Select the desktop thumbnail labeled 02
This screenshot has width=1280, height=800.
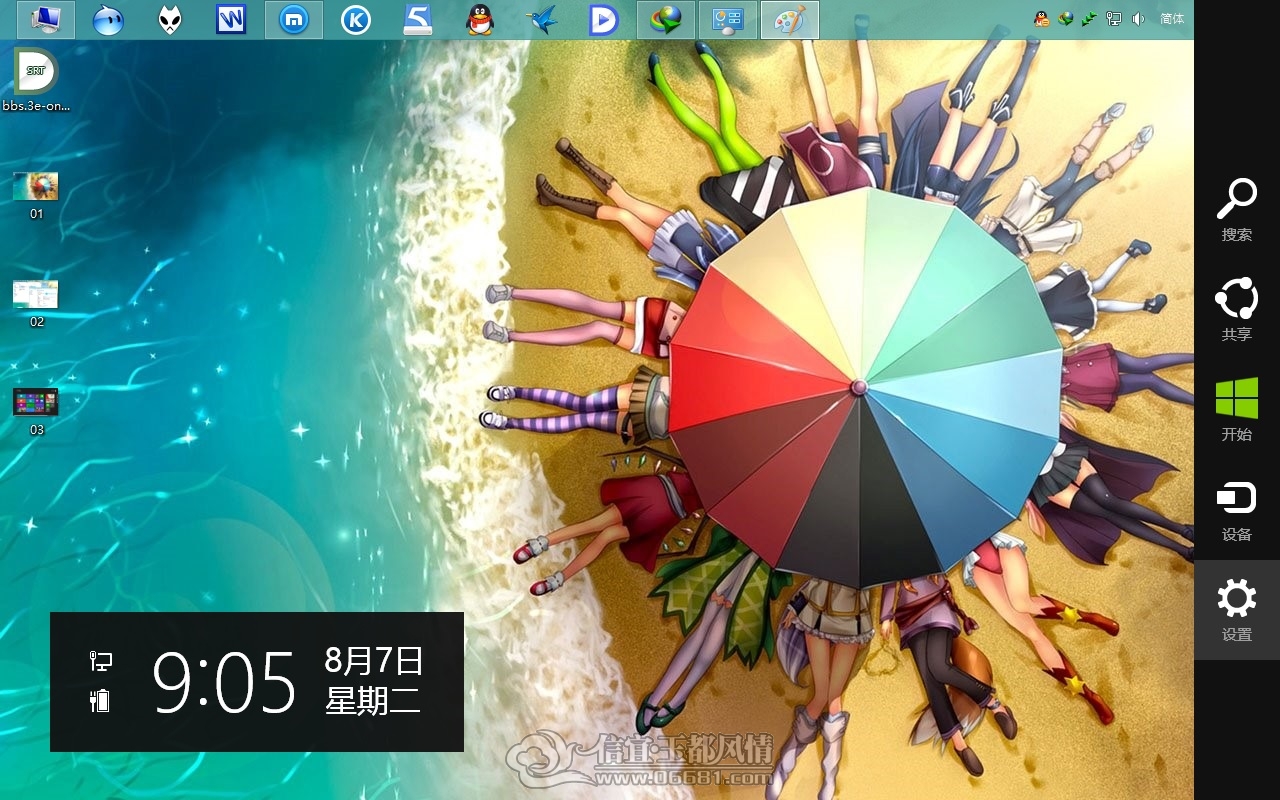click(x=36, y=303)
